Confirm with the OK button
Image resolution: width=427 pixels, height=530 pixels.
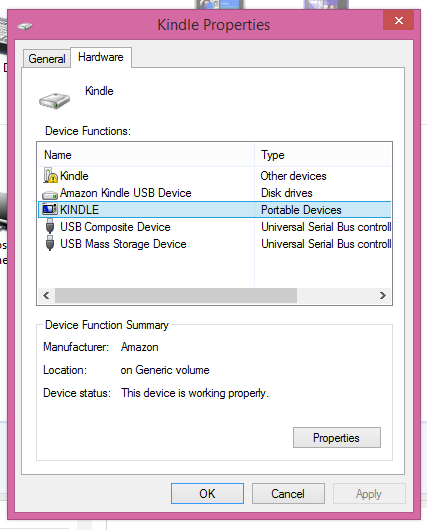tap(207, 493)
